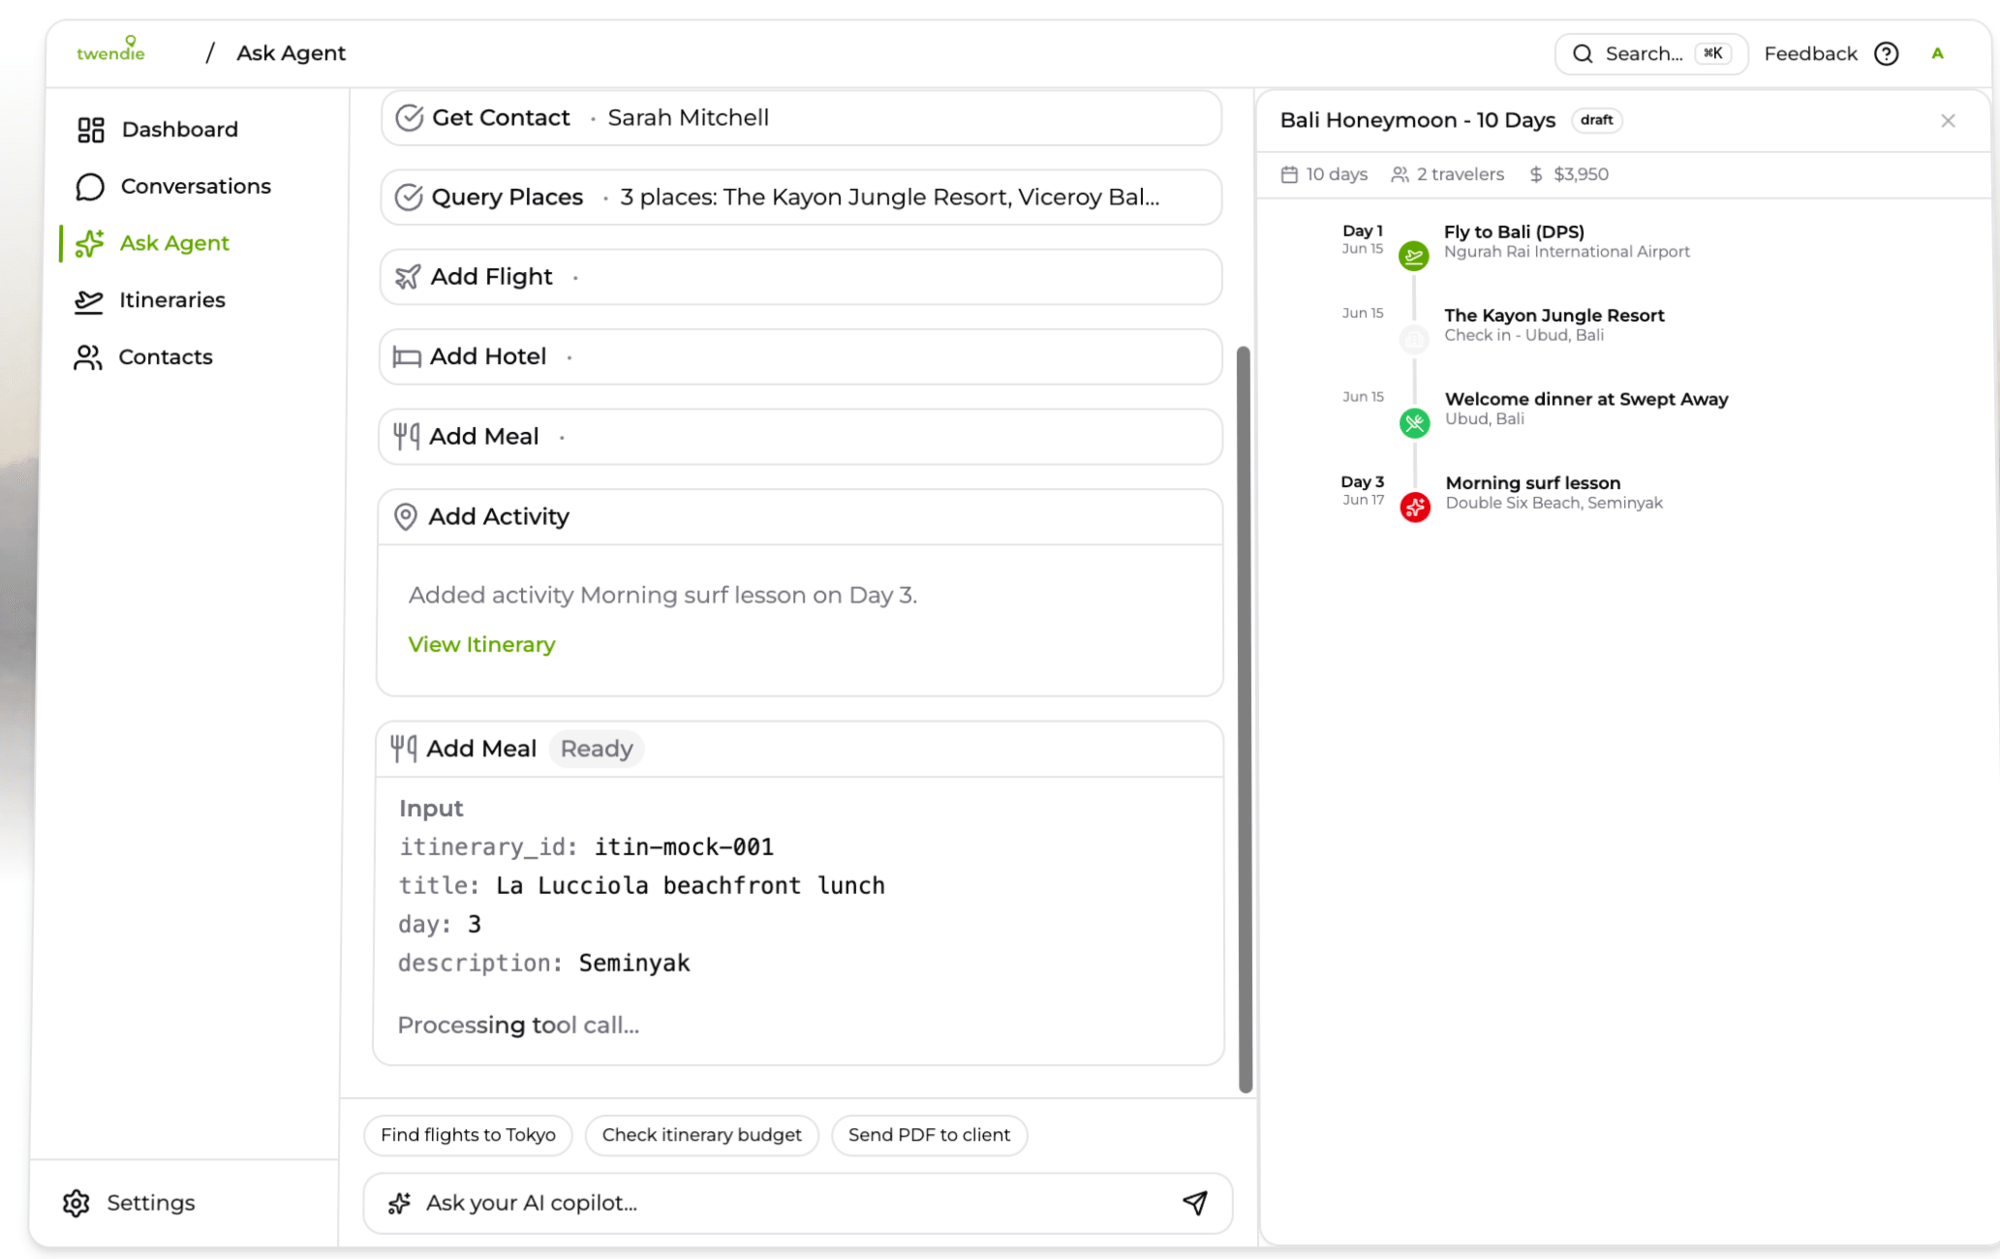Click the twendie logo
Viewport: 2000px width, 1259px height.
click(111, 50)
